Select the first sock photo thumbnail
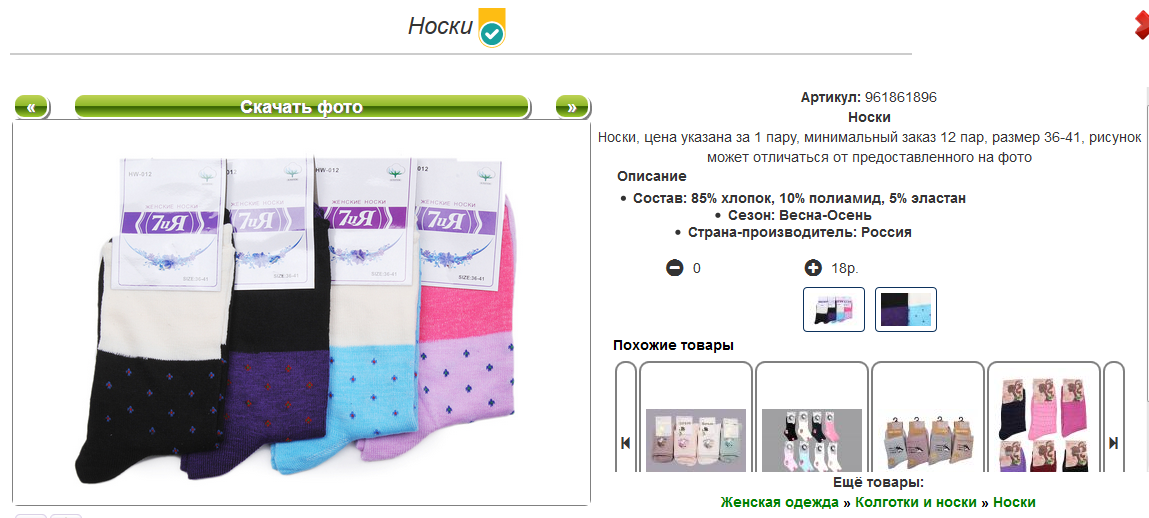1149x518 pixels. 834,309
